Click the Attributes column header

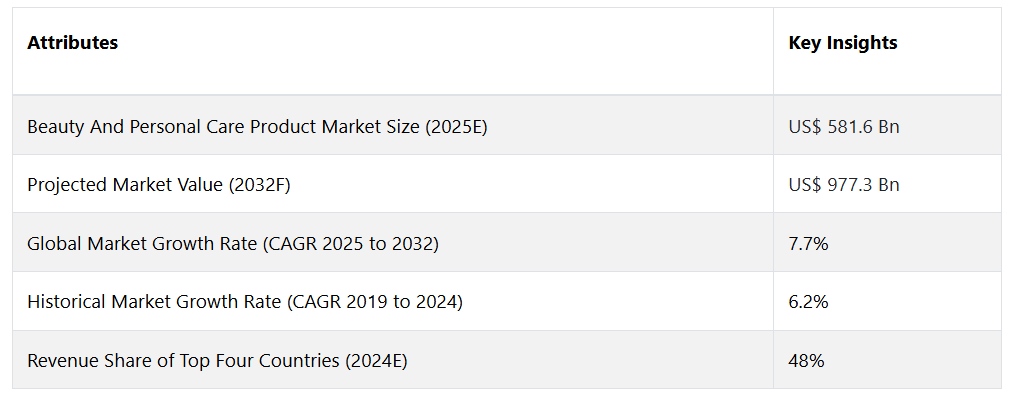tap(393, 51)
